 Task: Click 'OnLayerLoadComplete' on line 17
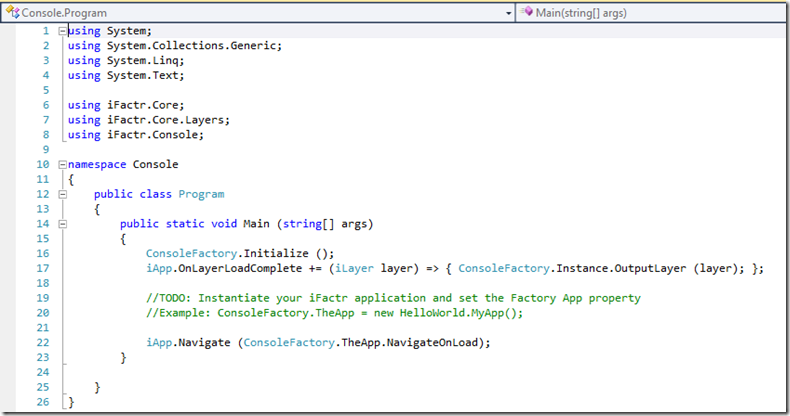[240, 268]
